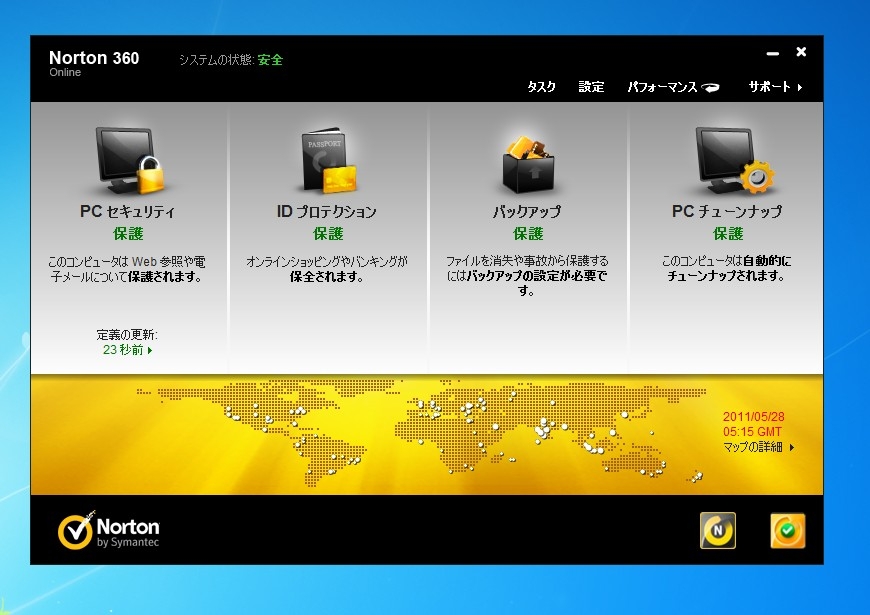This screenshot has height=615, width=870.
Task: Open the ID プロテクション passport icon
Action: point(328,161)
